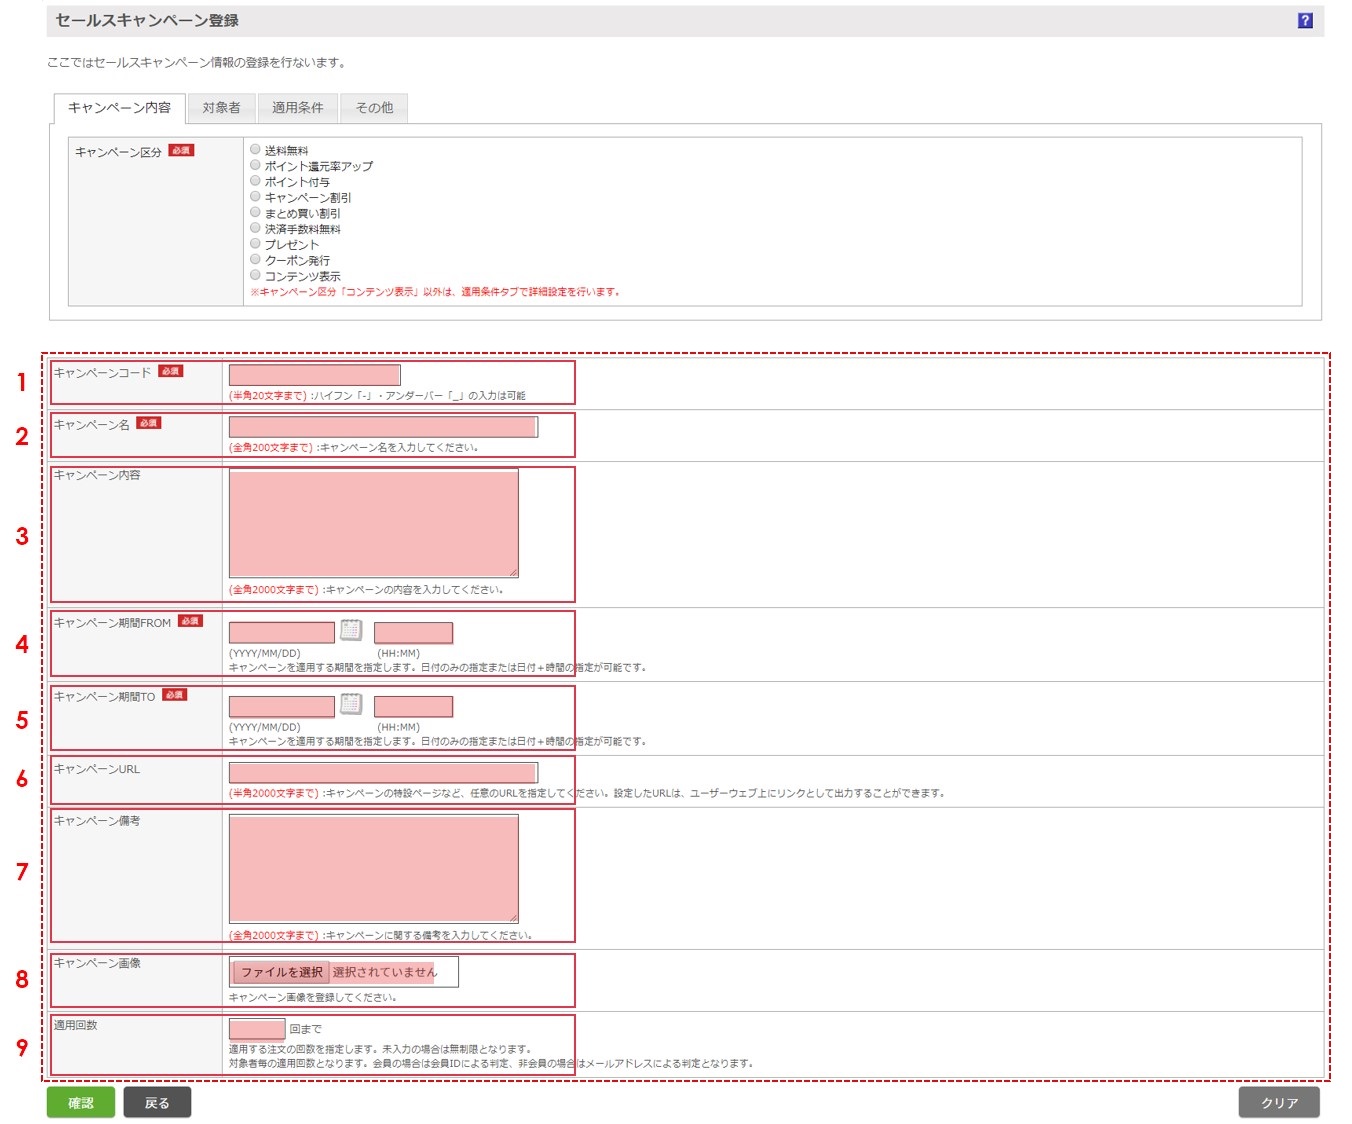The height and width of the screenshot is (1124, 1352).
Task: Click the ファイルを選択 button
Action: pos(281,972)
